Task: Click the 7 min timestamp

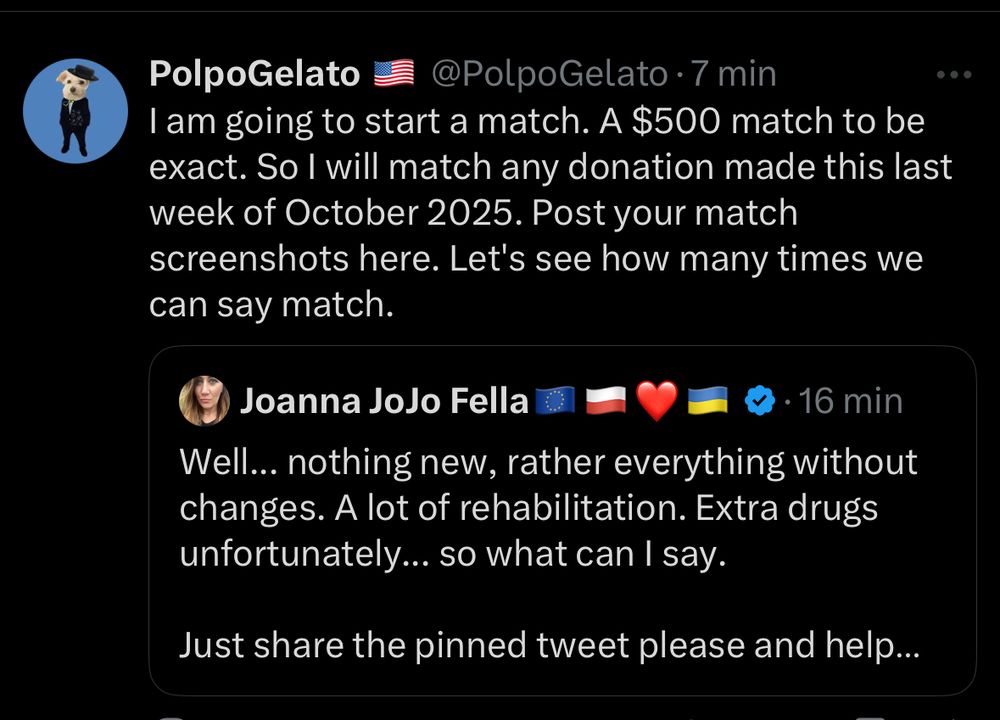Action: pos(735,73)
